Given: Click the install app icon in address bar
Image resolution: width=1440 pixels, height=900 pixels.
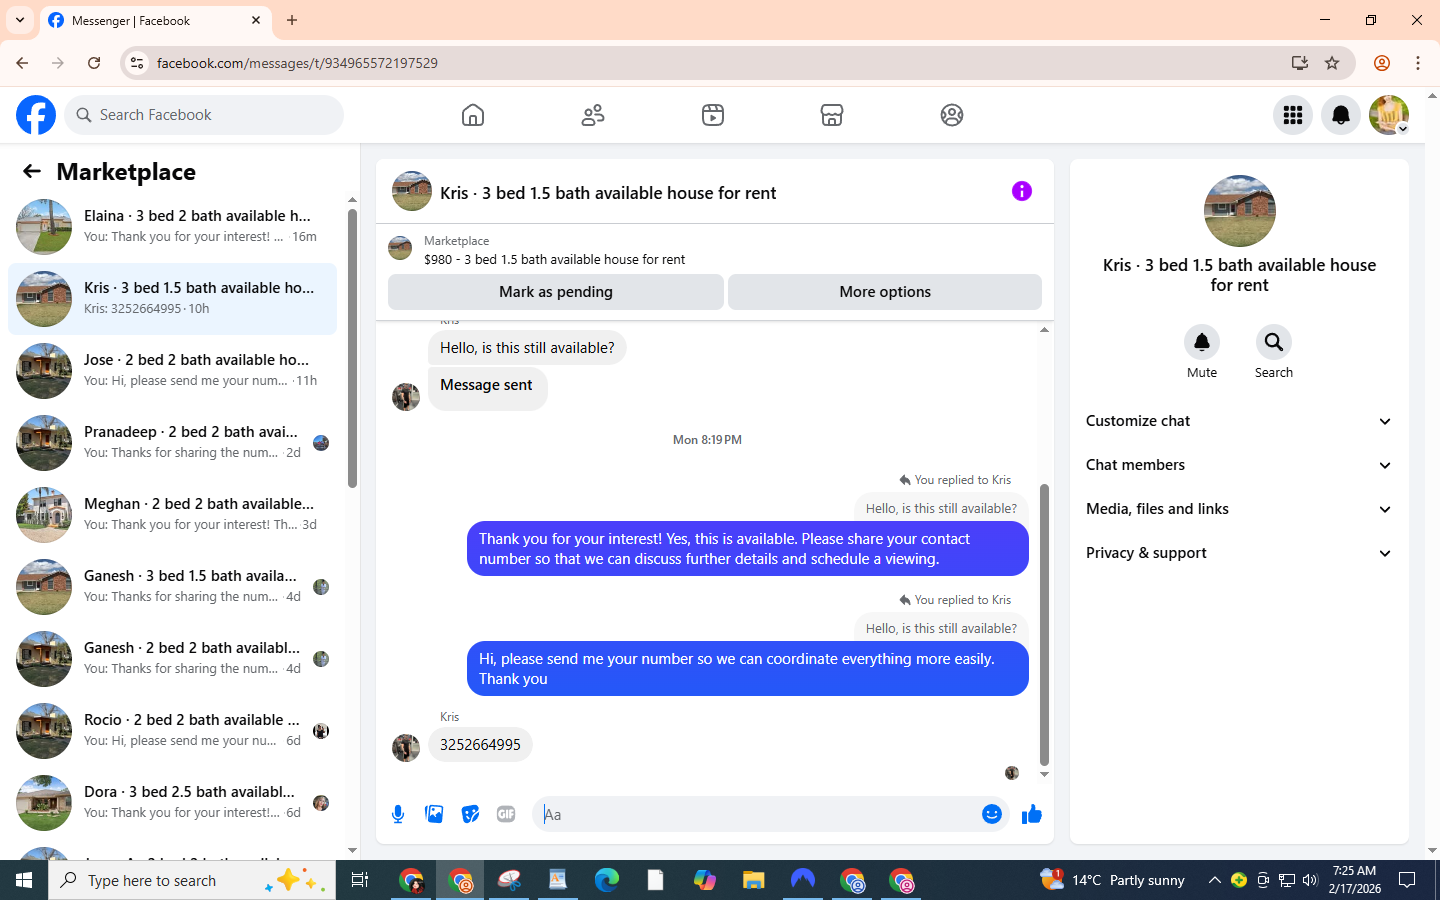Looking at the screenshot, I should coord(1300,63).
